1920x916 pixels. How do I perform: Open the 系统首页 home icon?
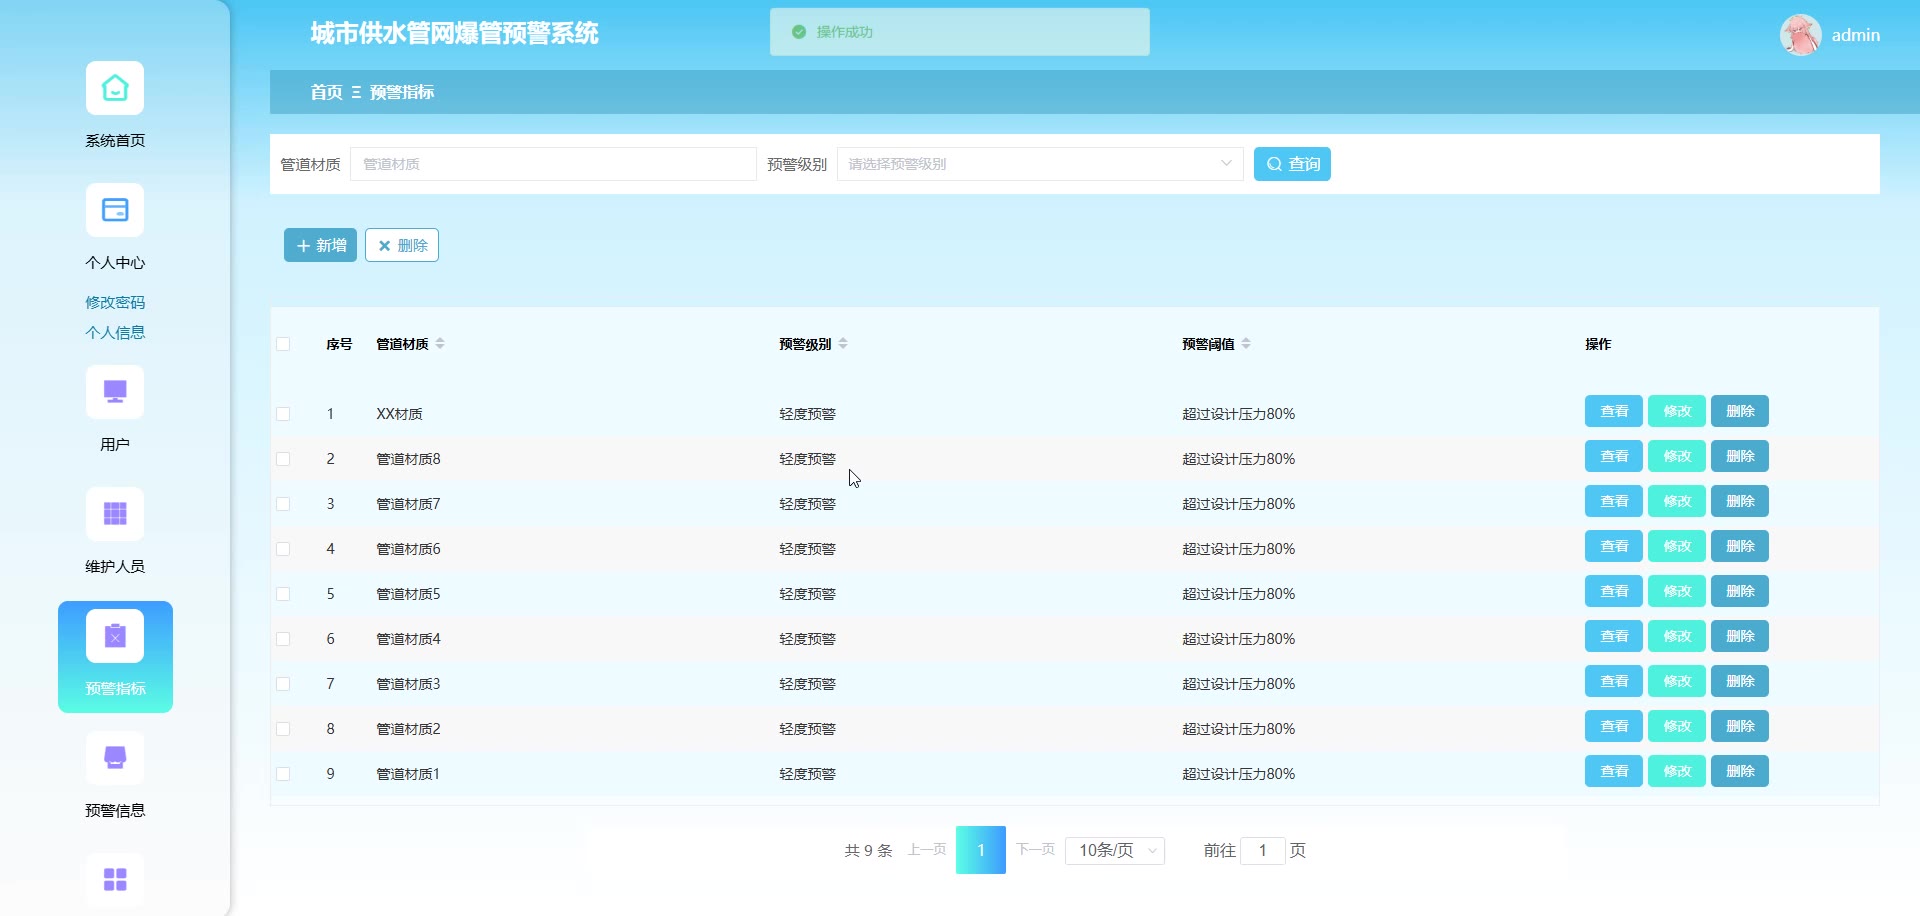point(115,89)
